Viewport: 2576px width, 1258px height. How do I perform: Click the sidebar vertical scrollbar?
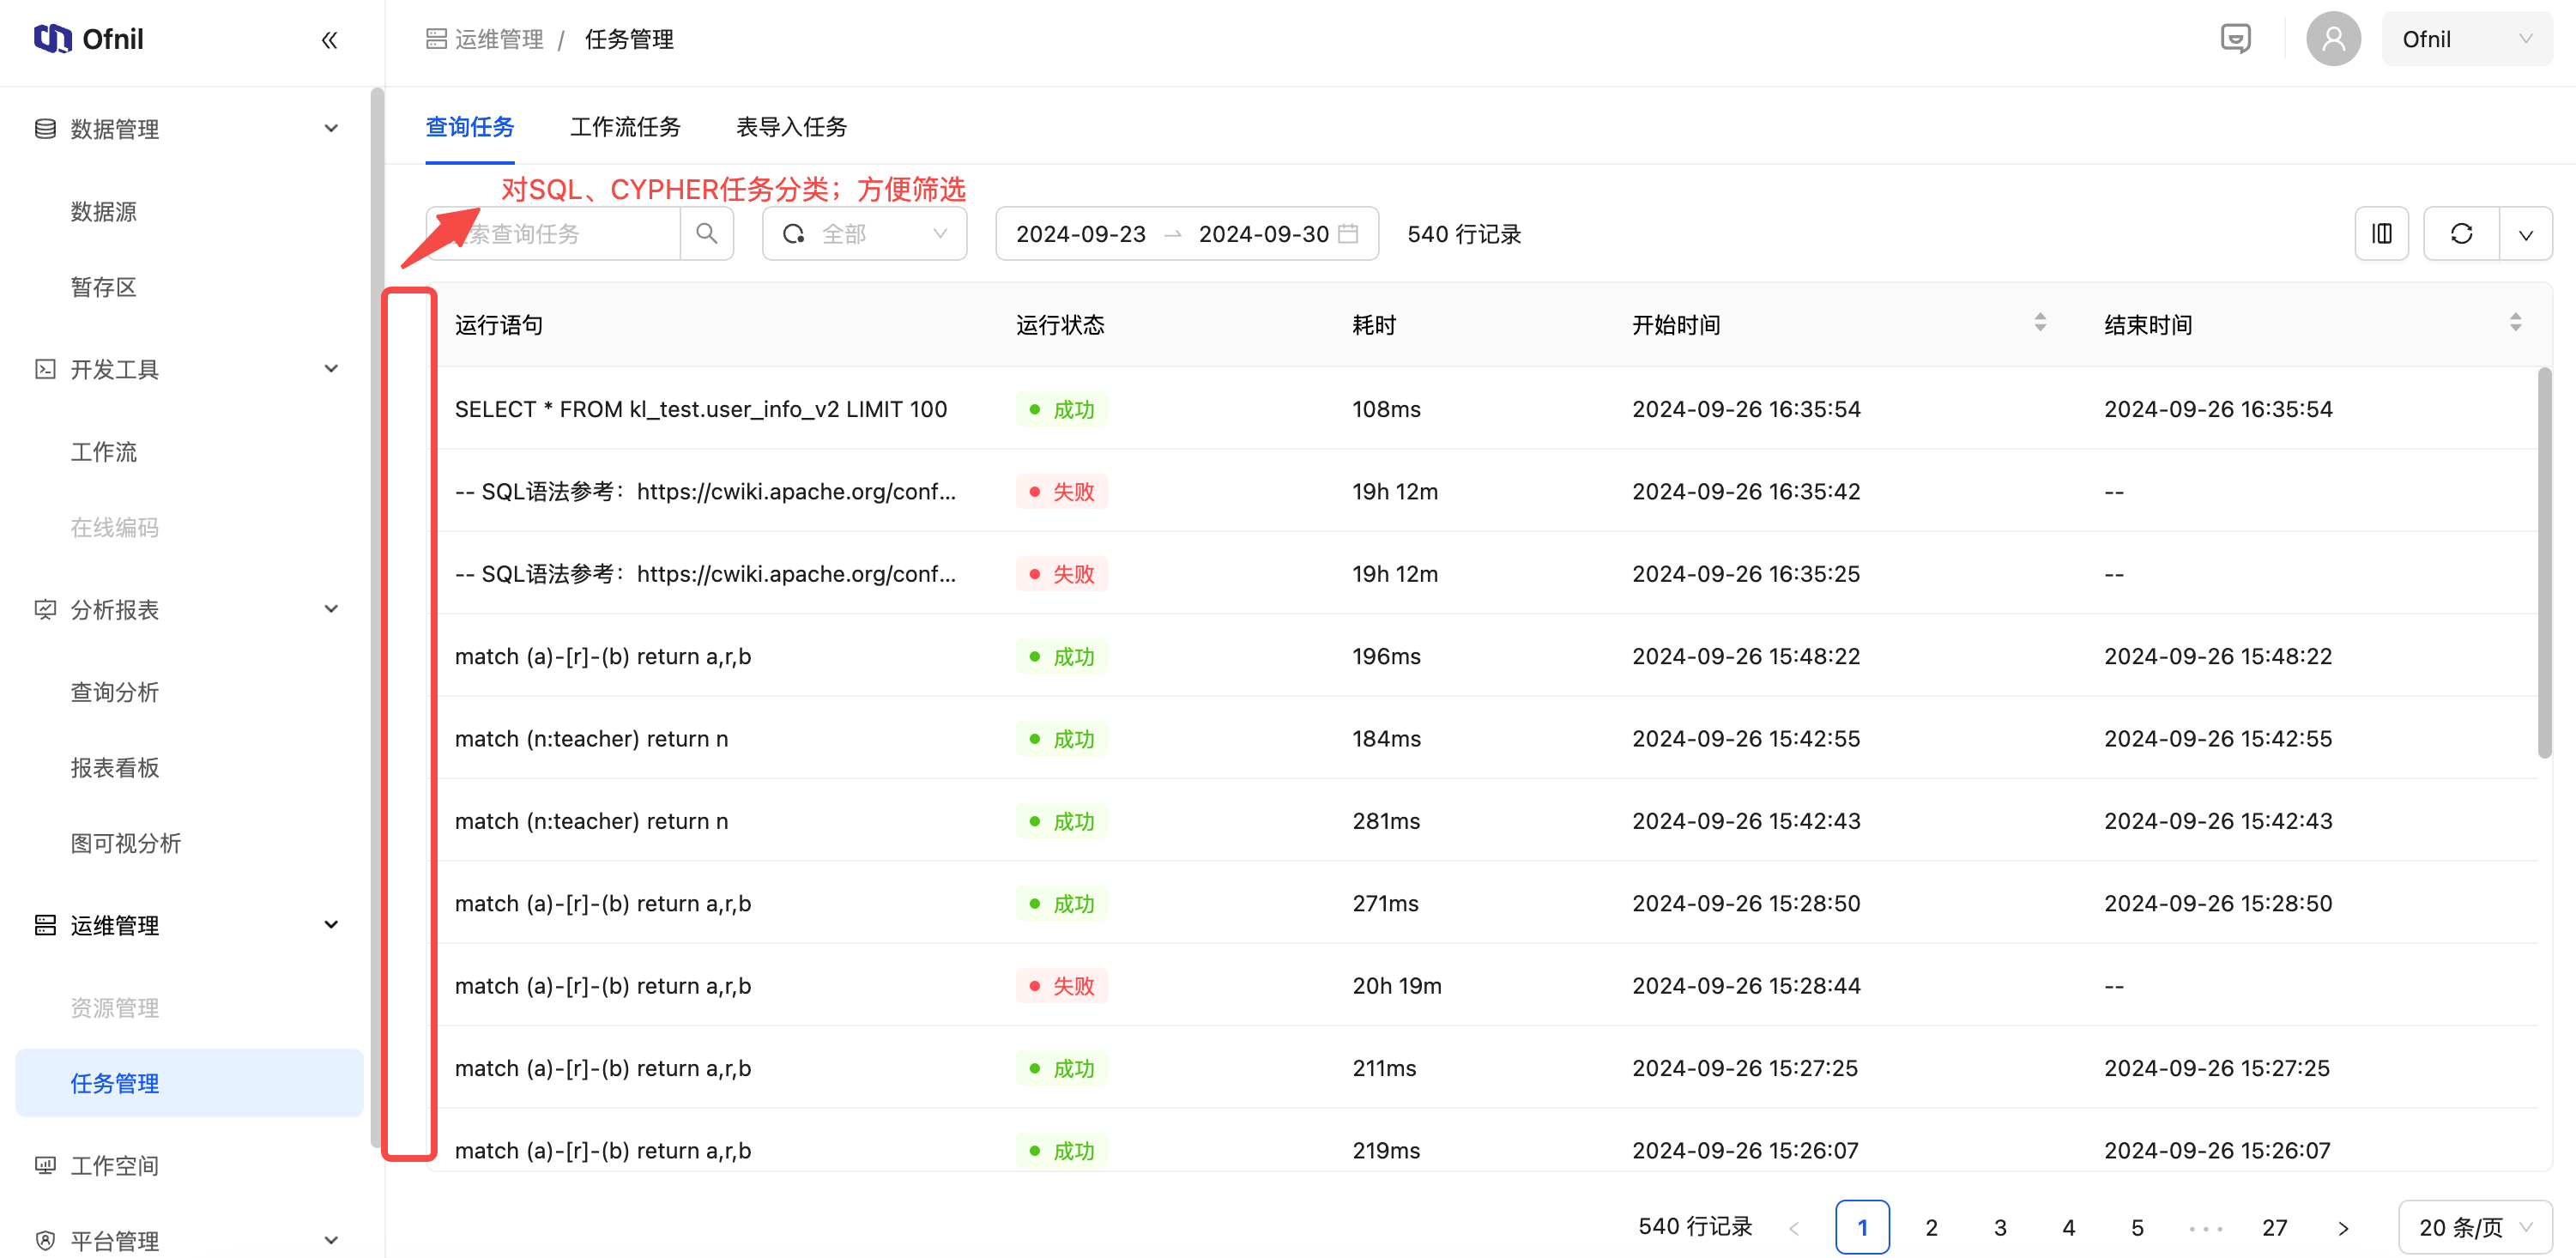point(377,618)
